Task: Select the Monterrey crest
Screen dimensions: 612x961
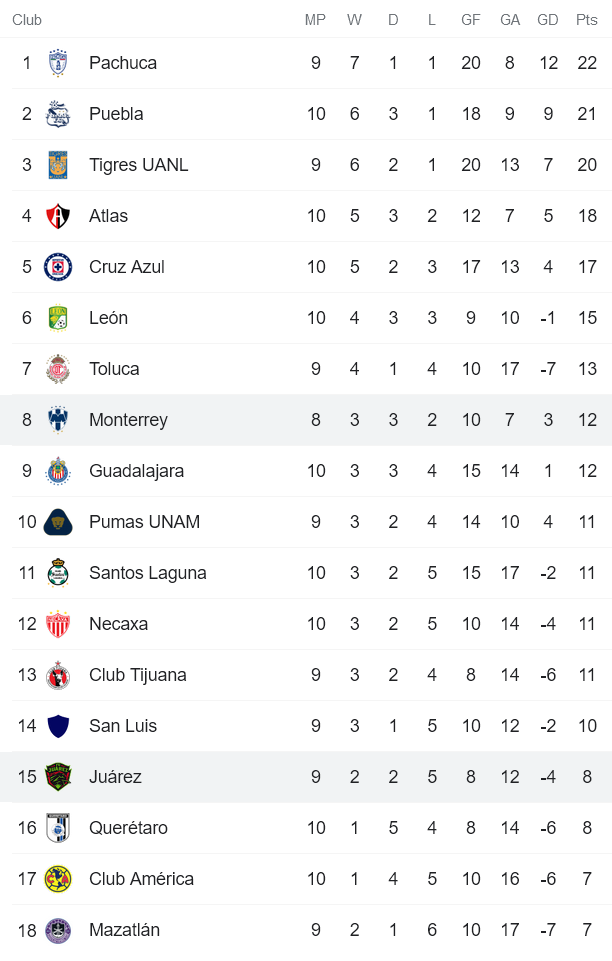Action: click(x=59, y=419)
